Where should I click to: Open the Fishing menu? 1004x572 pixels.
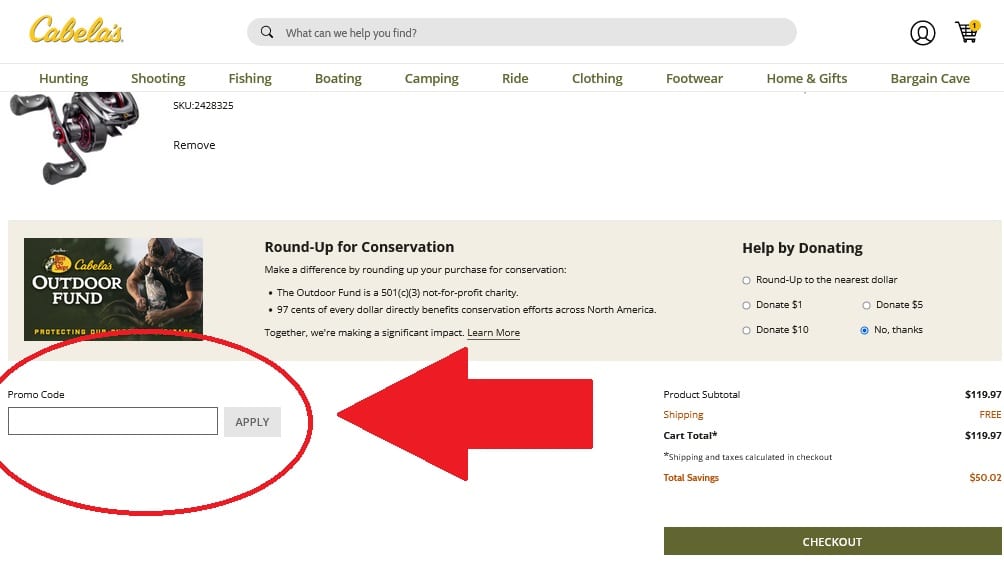[250, 78]
